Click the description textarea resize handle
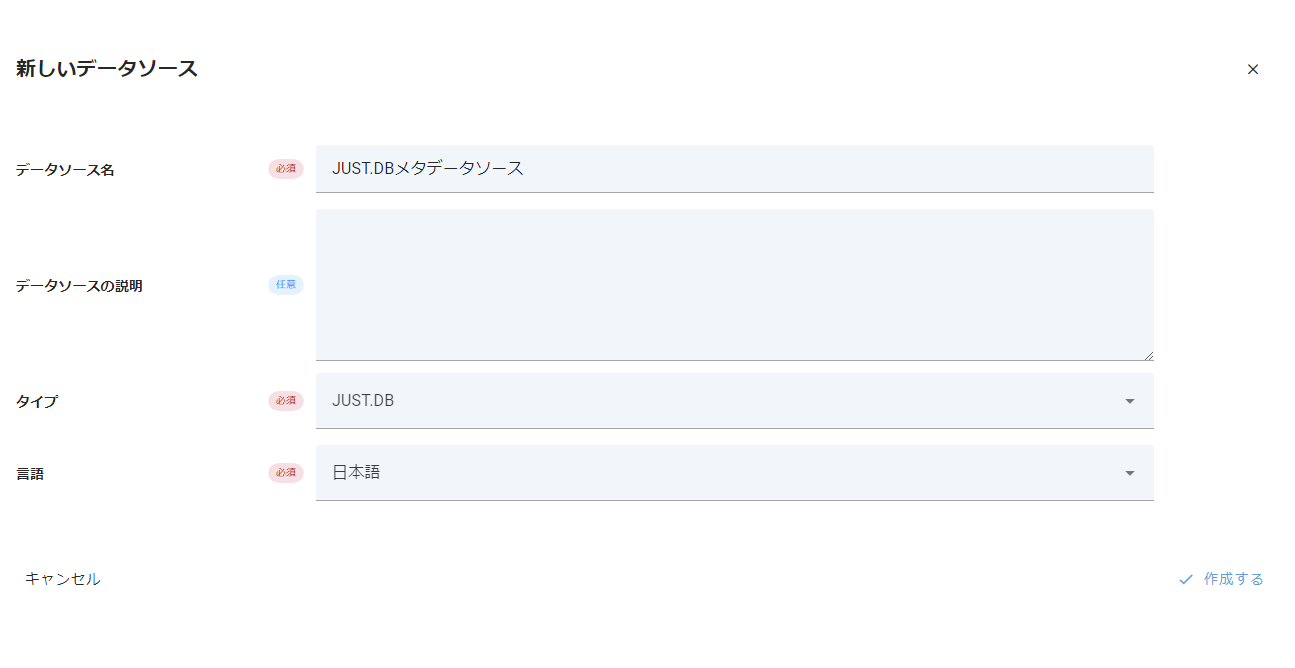The height and width of the screenshot is (668, 1295). click(1148, 355)
